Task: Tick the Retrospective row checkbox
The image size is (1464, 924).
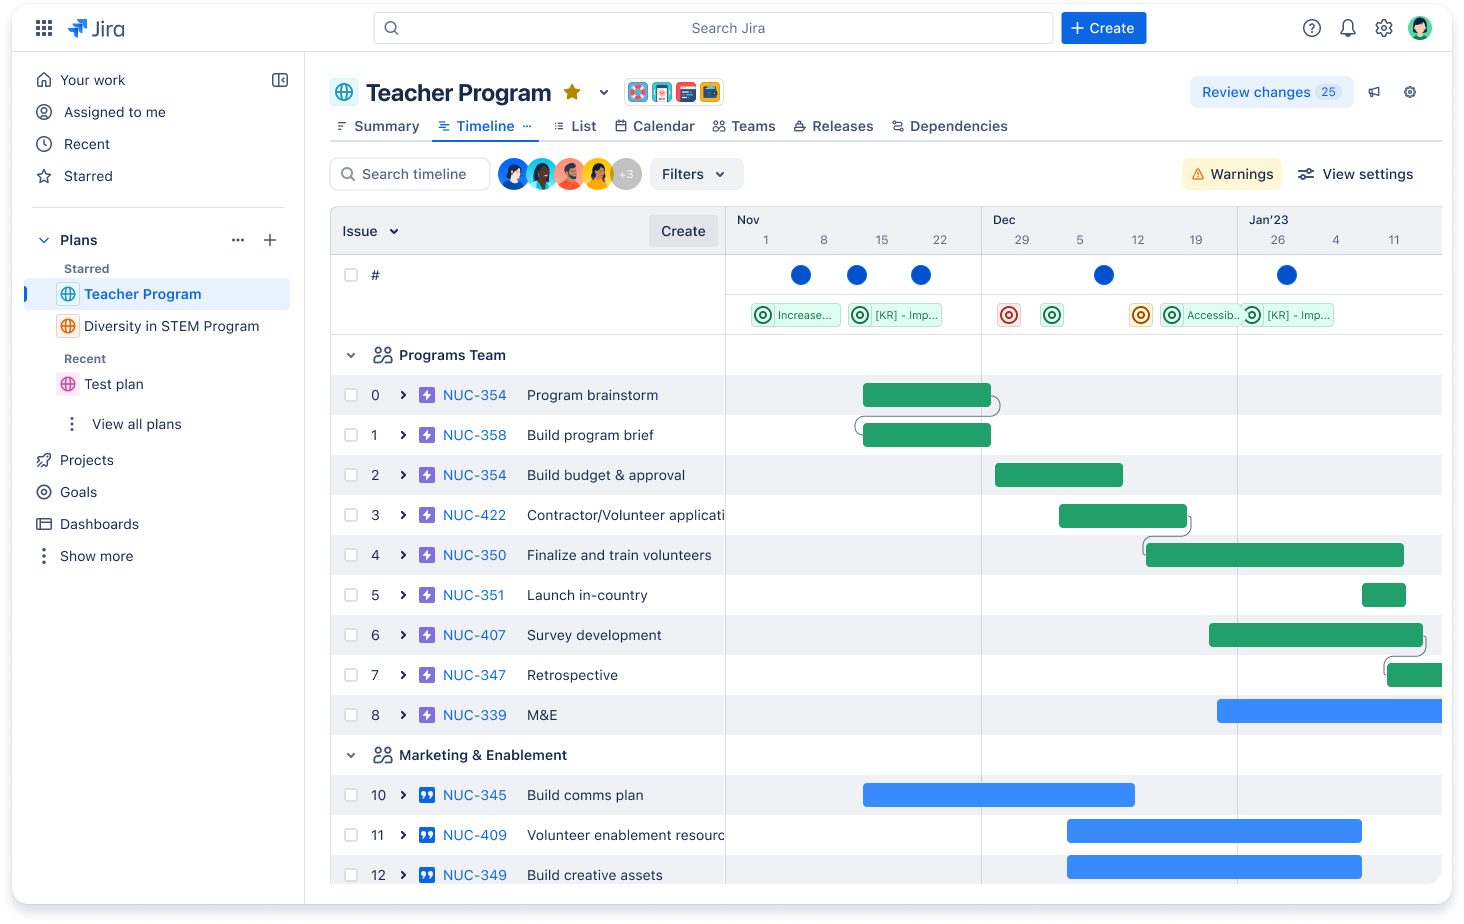Action: coord(351,675)
